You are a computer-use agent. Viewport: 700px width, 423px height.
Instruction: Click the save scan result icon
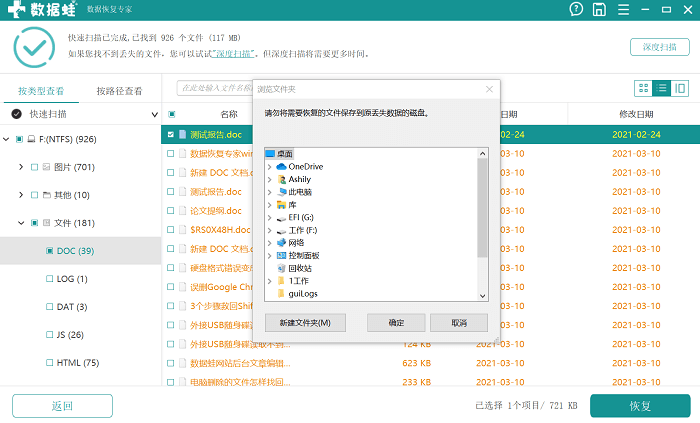point(598,9)
